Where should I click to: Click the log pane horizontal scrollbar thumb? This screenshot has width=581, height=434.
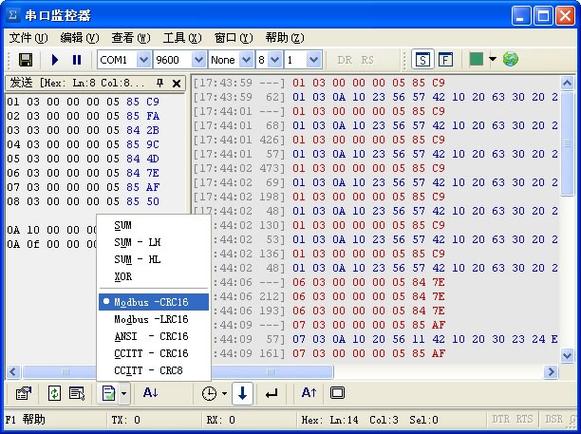[x=272, y=371]
